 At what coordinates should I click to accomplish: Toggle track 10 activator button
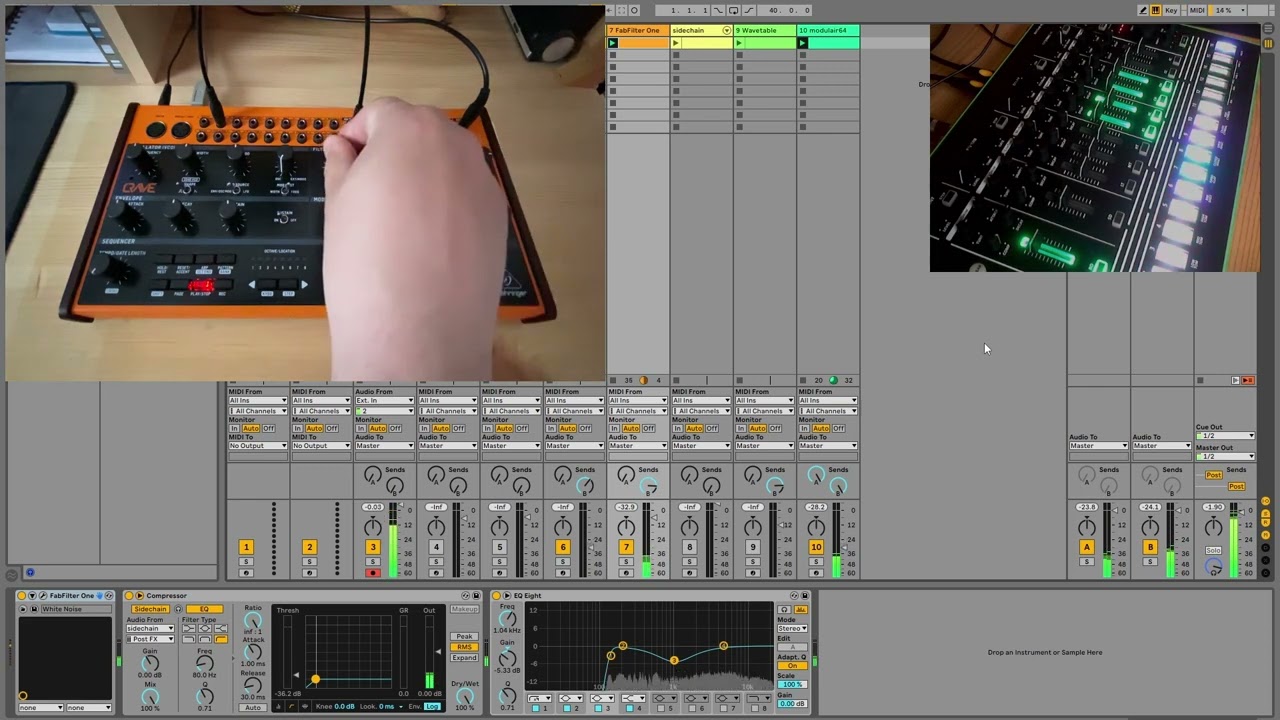pos(816,547)
